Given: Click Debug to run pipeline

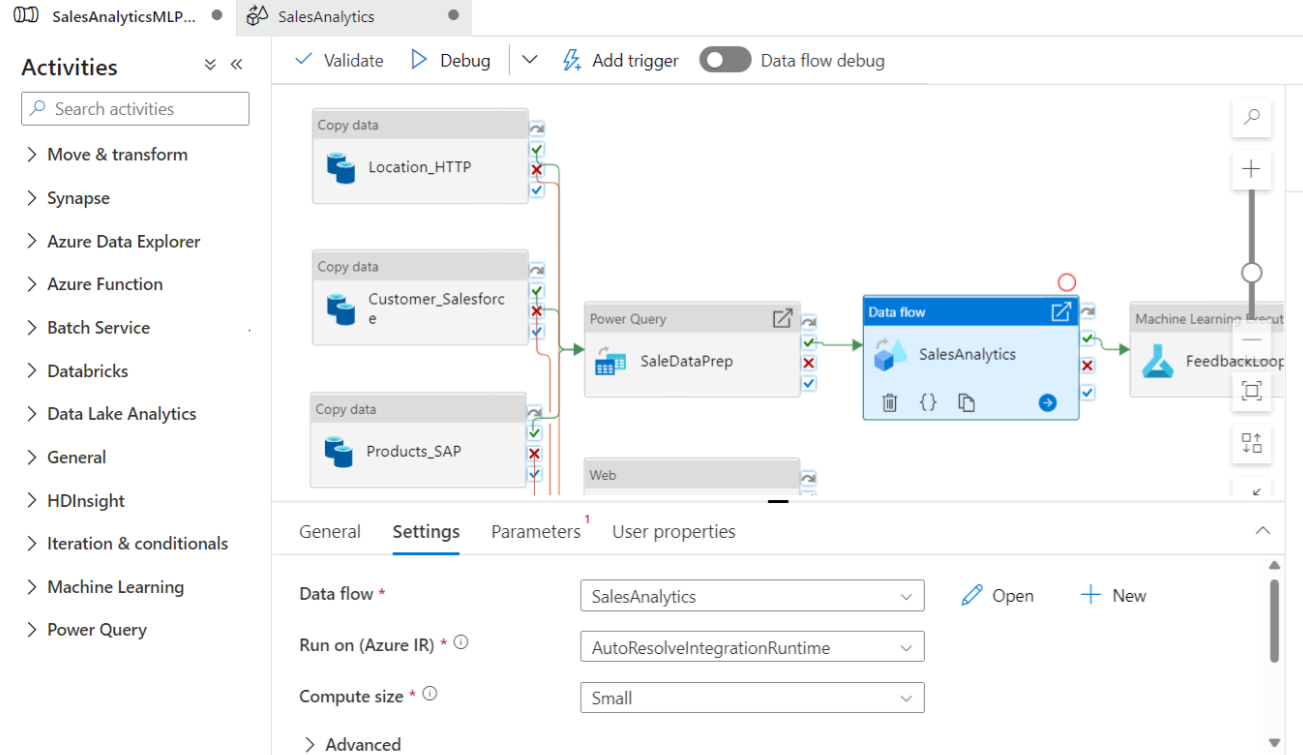Looking at the screenshot, I should click(x=451, y=60).
